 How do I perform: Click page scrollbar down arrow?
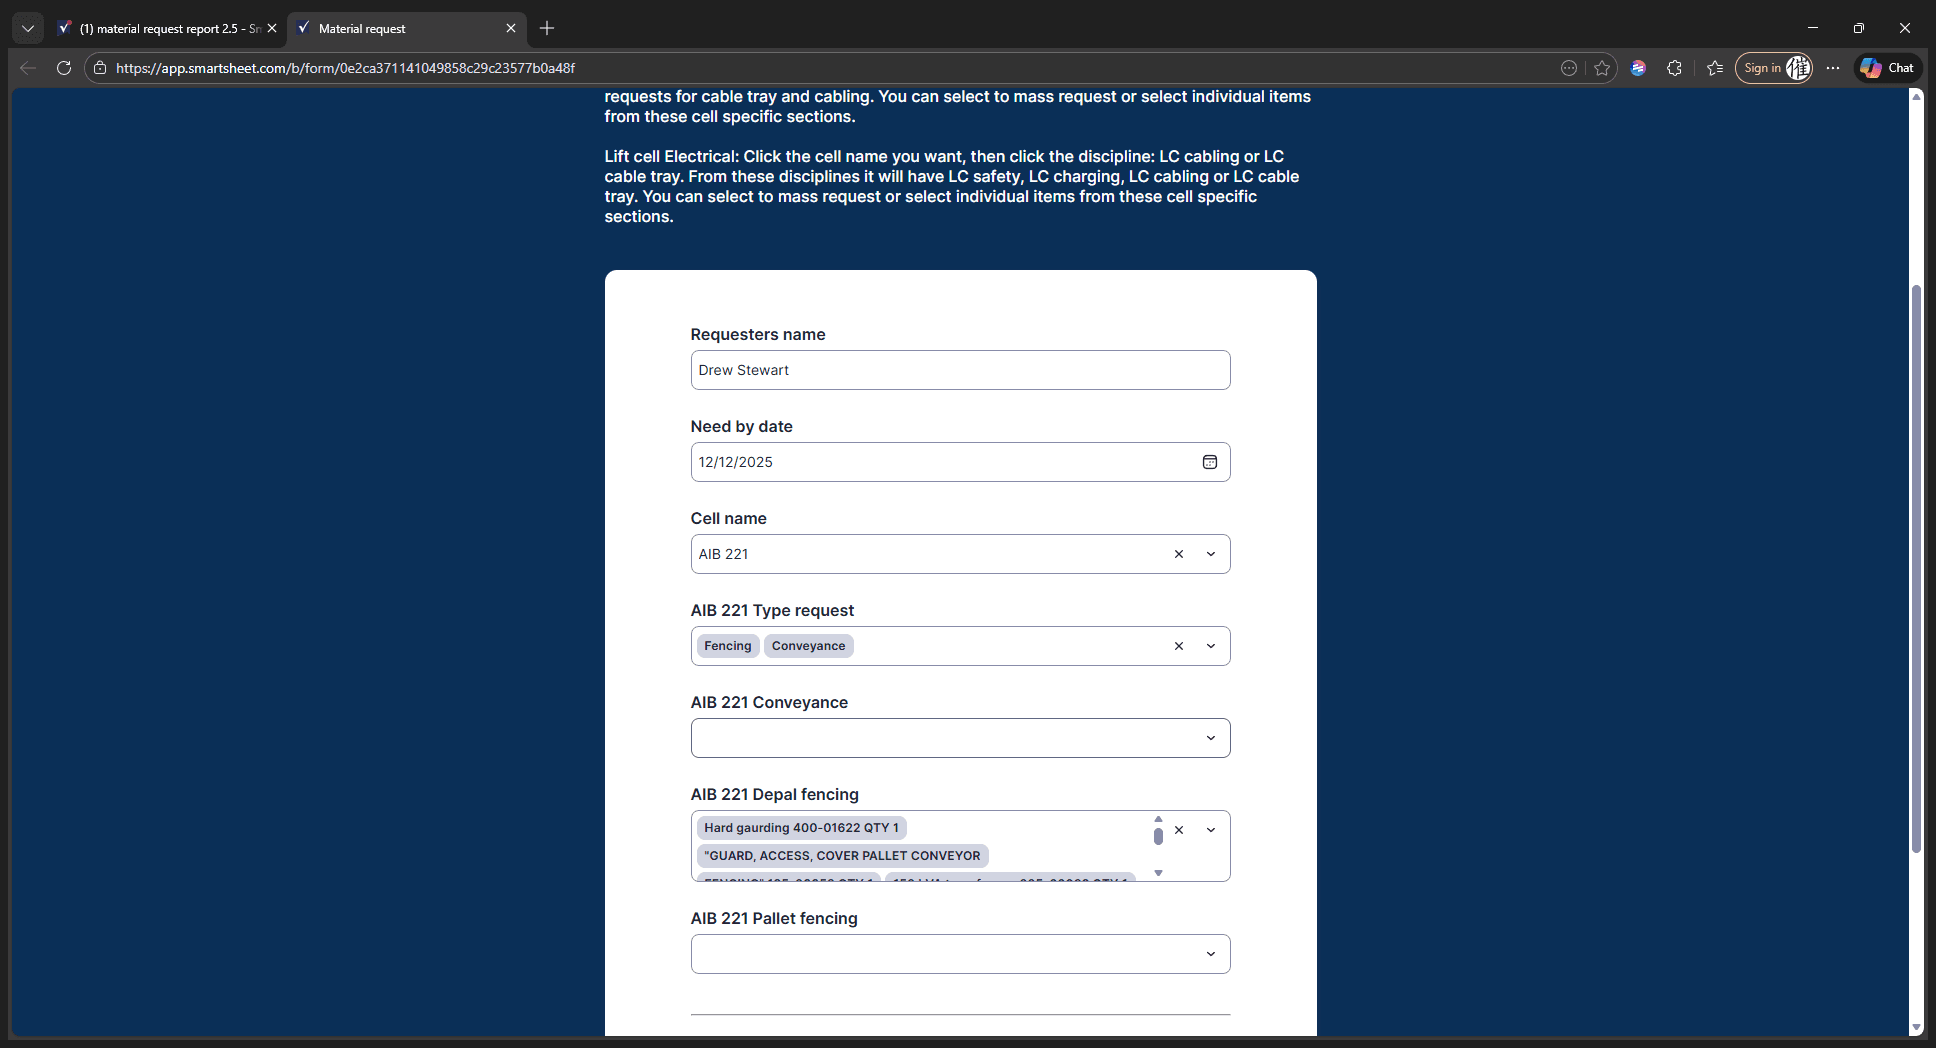[1916, 1027]
